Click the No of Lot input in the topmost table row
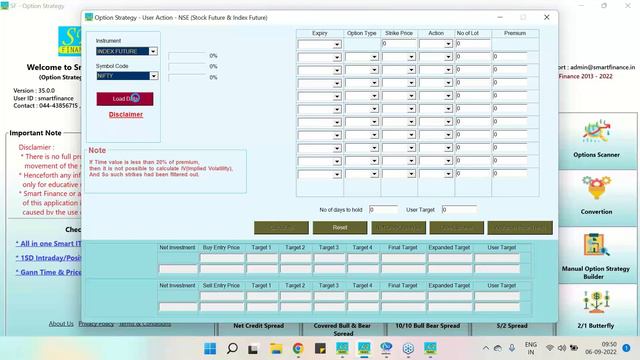This screenshot has height=360, width=640. (x=473, y=44)
